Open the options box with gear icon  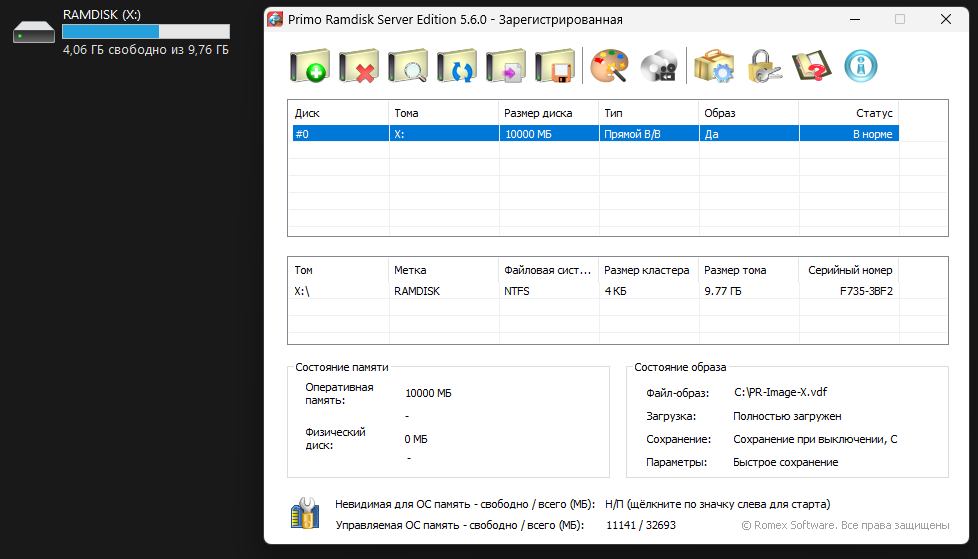pyautogui.click(x=714, y=67)
